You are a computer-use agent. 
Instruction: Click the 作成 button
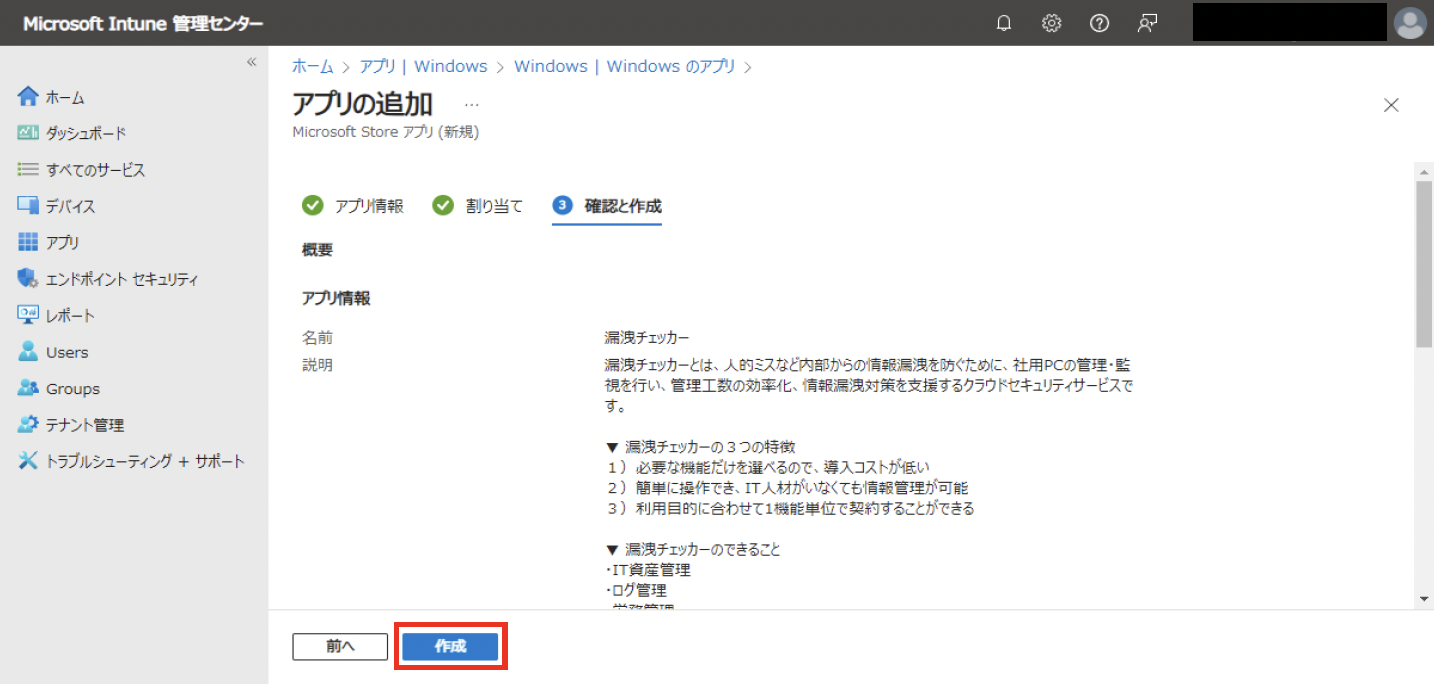point(450,646)
